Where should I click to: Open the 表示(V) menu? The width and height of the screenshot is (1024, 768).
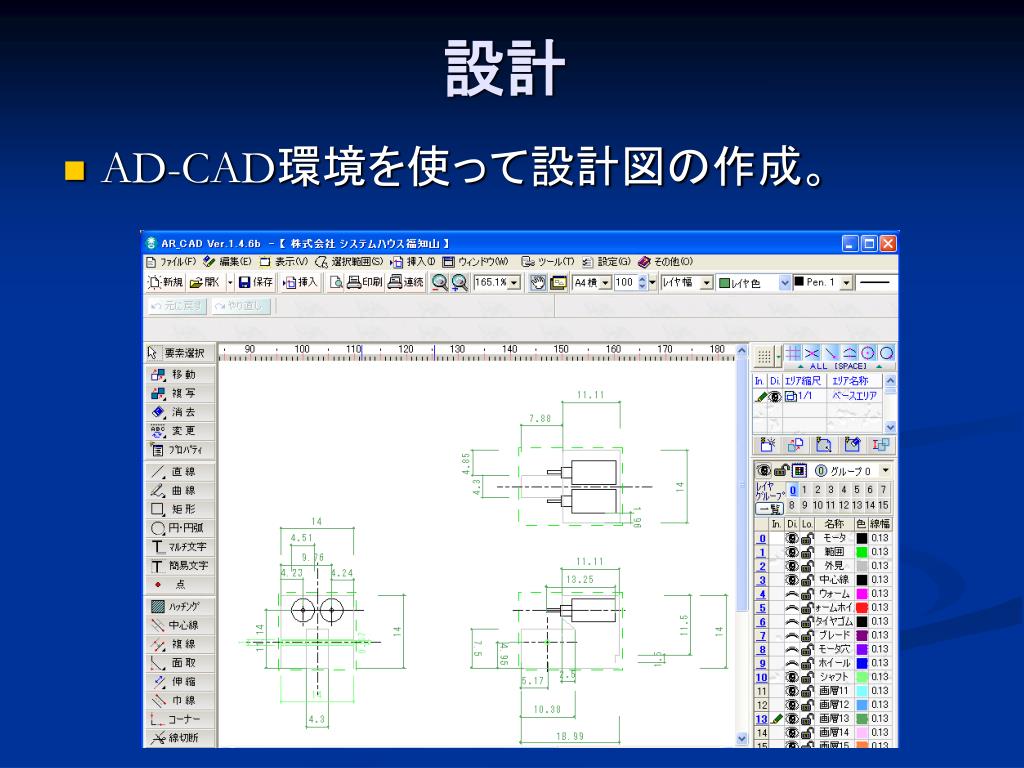point(284,262)
